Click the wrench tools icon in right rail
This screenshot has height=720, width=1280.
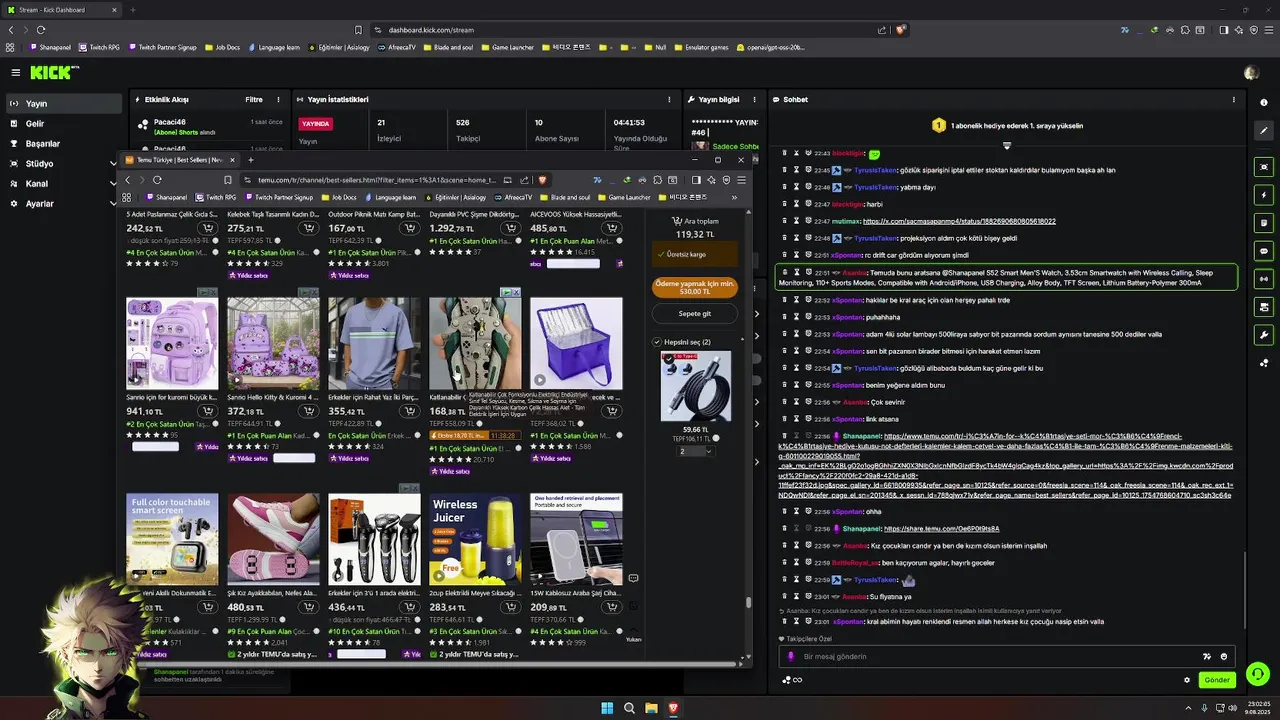1264,335
